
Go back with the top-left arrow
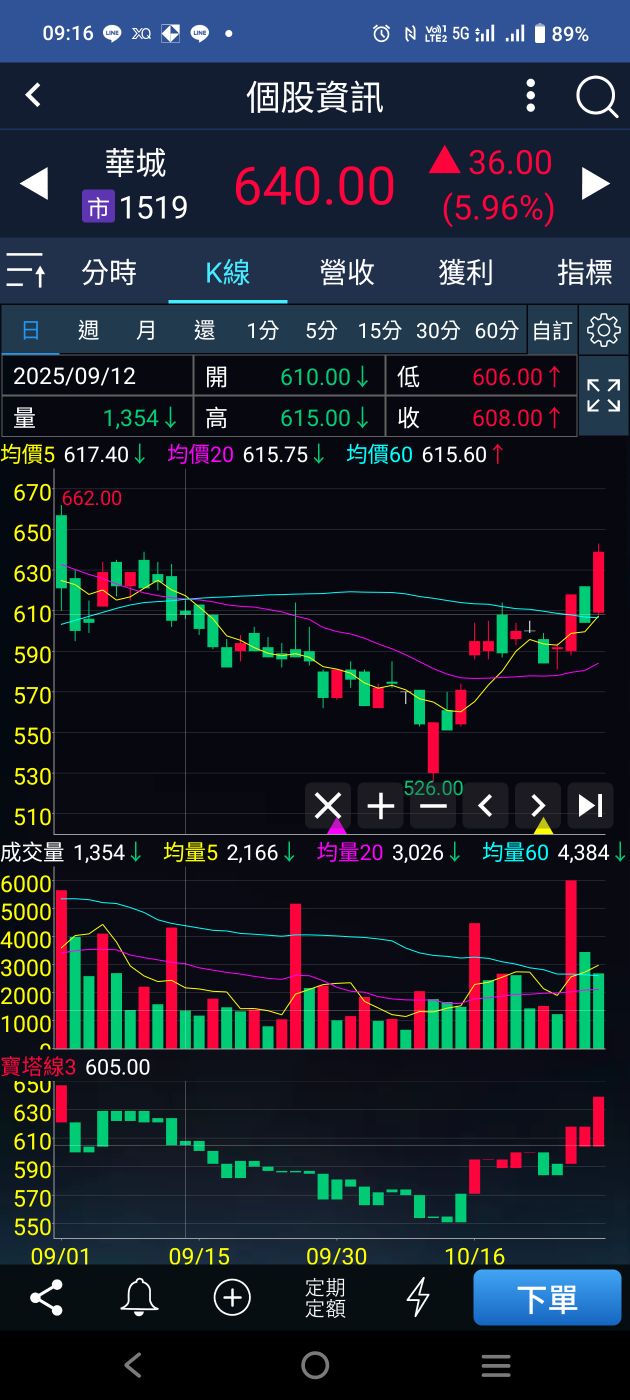(33, 96)
